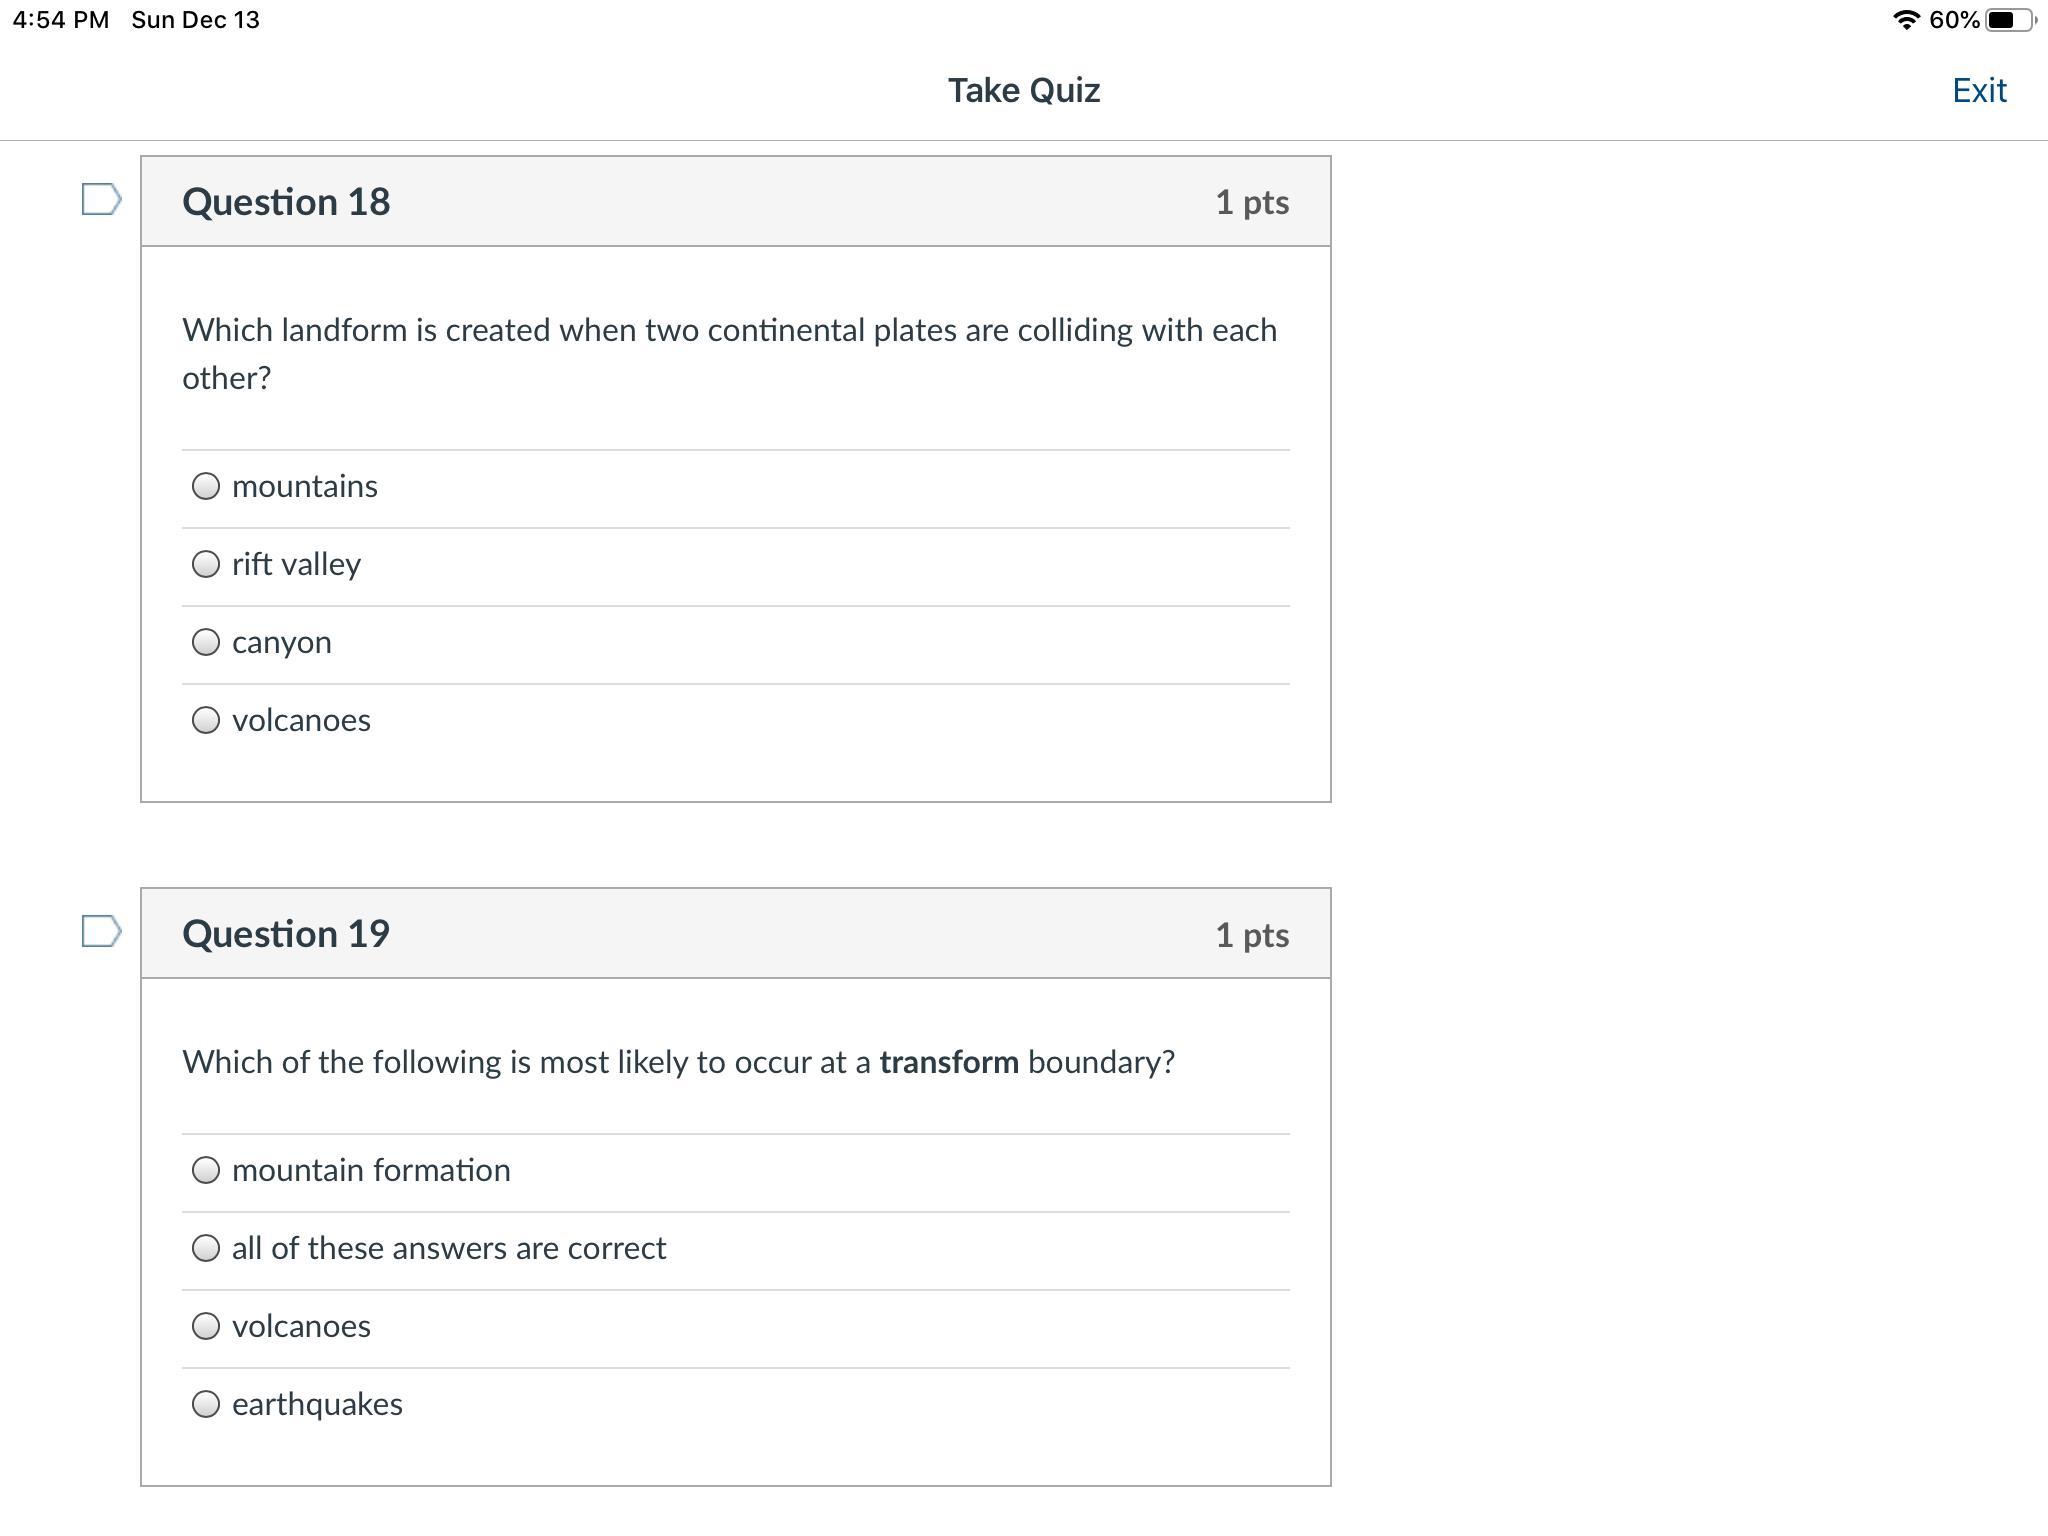Flag Question 19 for review
The image size is (2048, 1536).
point(101,931)
